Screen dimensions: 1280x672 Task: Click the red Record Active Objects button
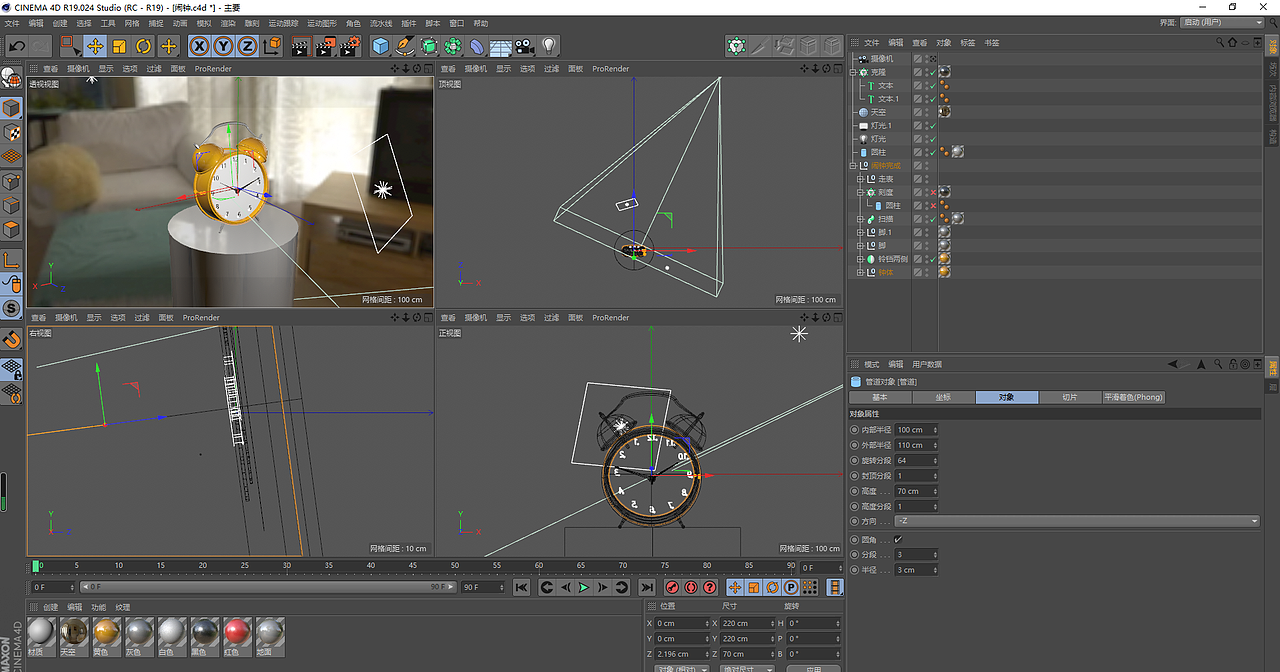pos(672,587)
